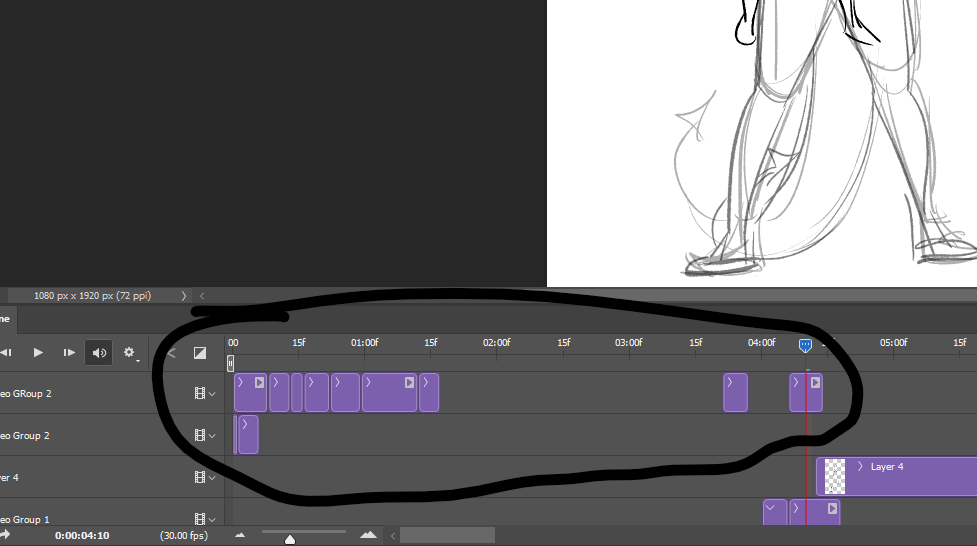Expand the fourth clip in Video GRoup 2
The height and width of the screenshot is (546, 977).
click(x=311, y=382)
